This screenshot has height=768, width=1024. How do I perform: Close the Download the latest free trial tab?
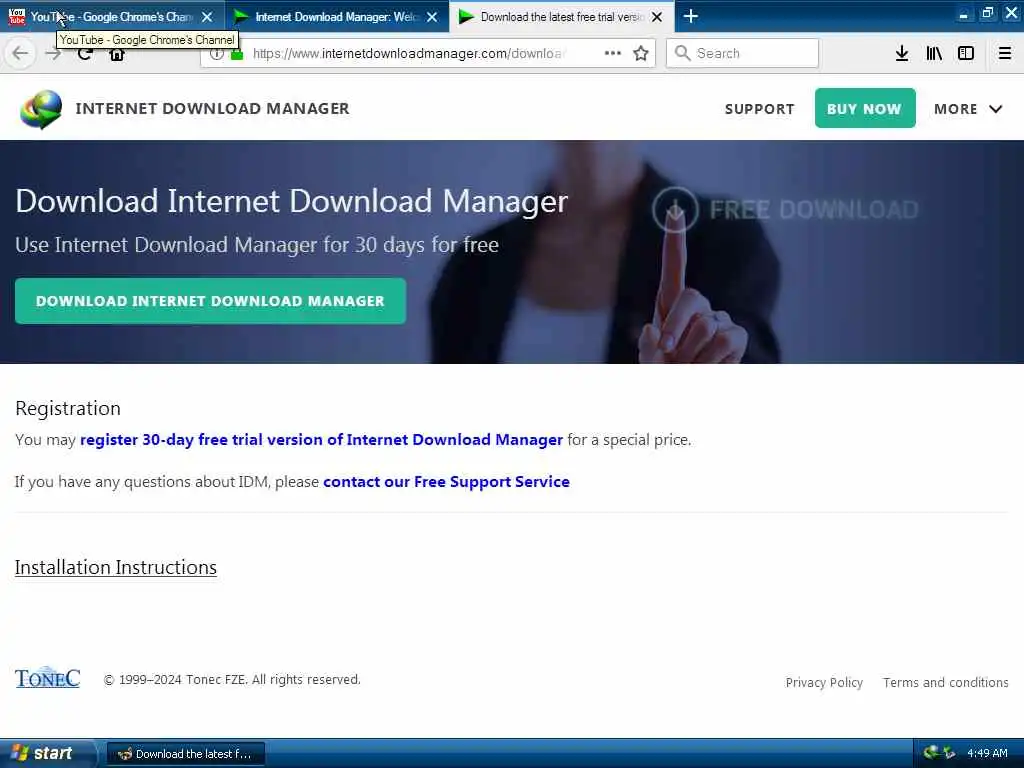click(x=657, y=17)
